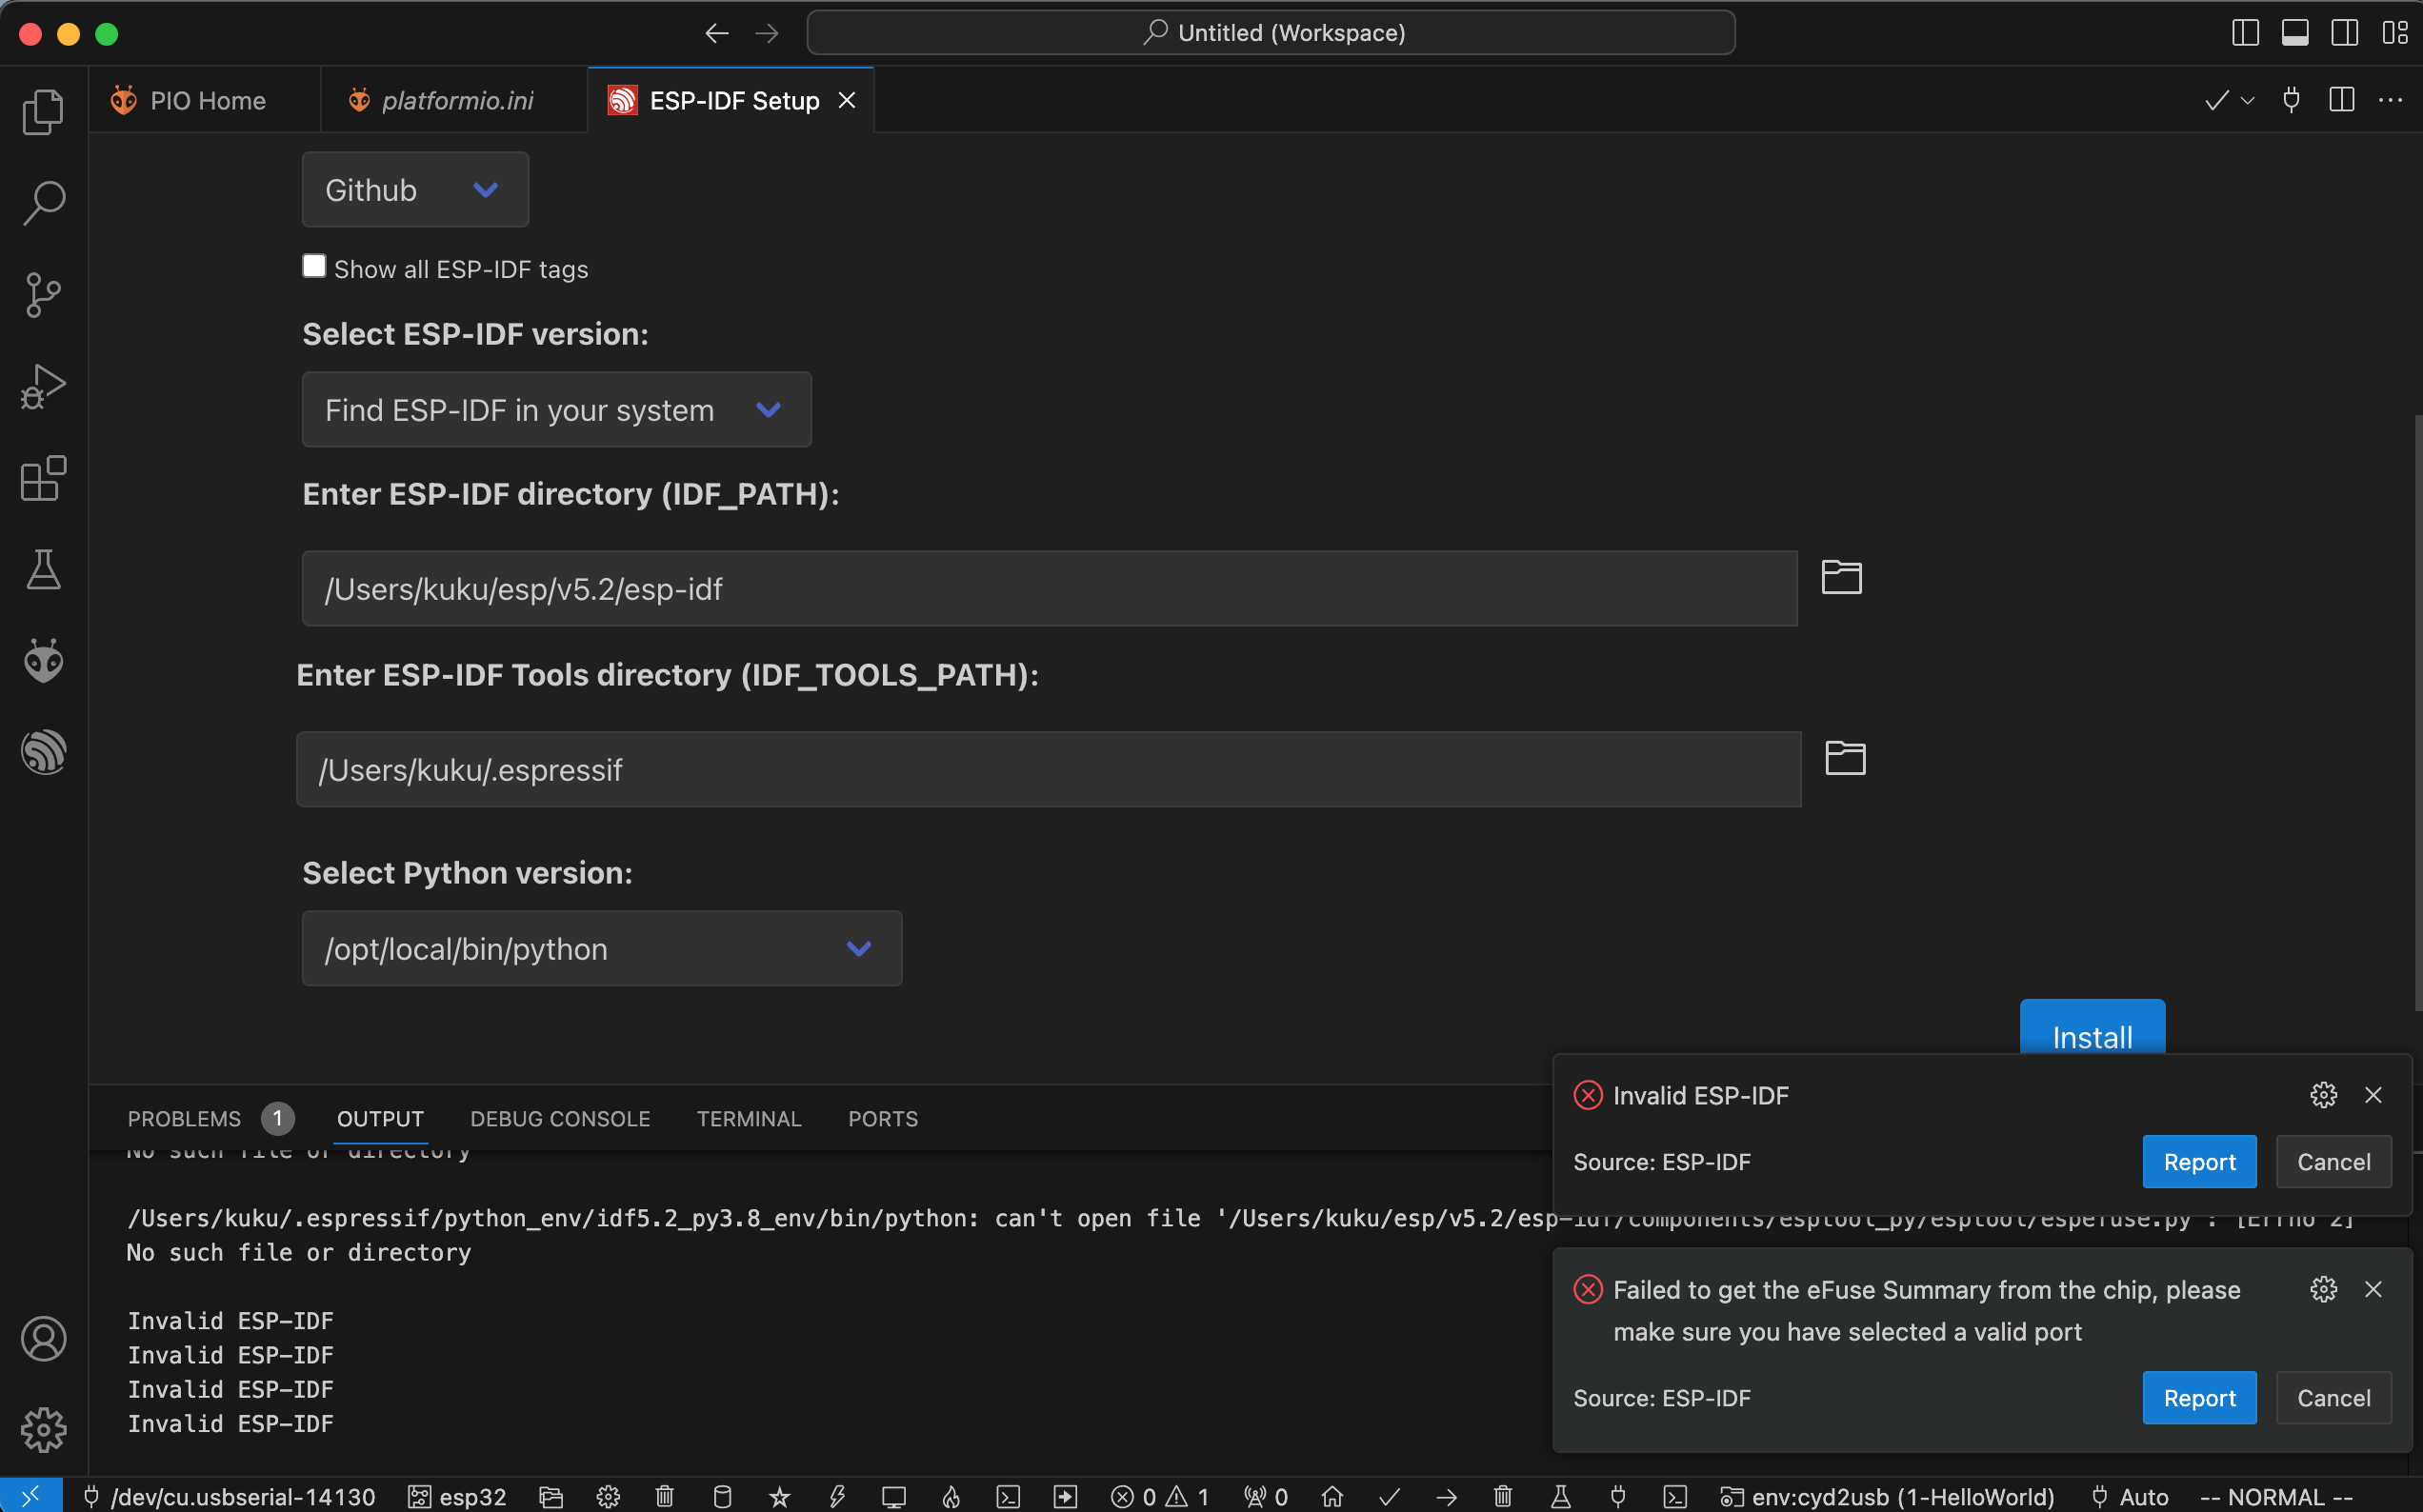
Task: Open the Extensions view
Action: point(43,479)
